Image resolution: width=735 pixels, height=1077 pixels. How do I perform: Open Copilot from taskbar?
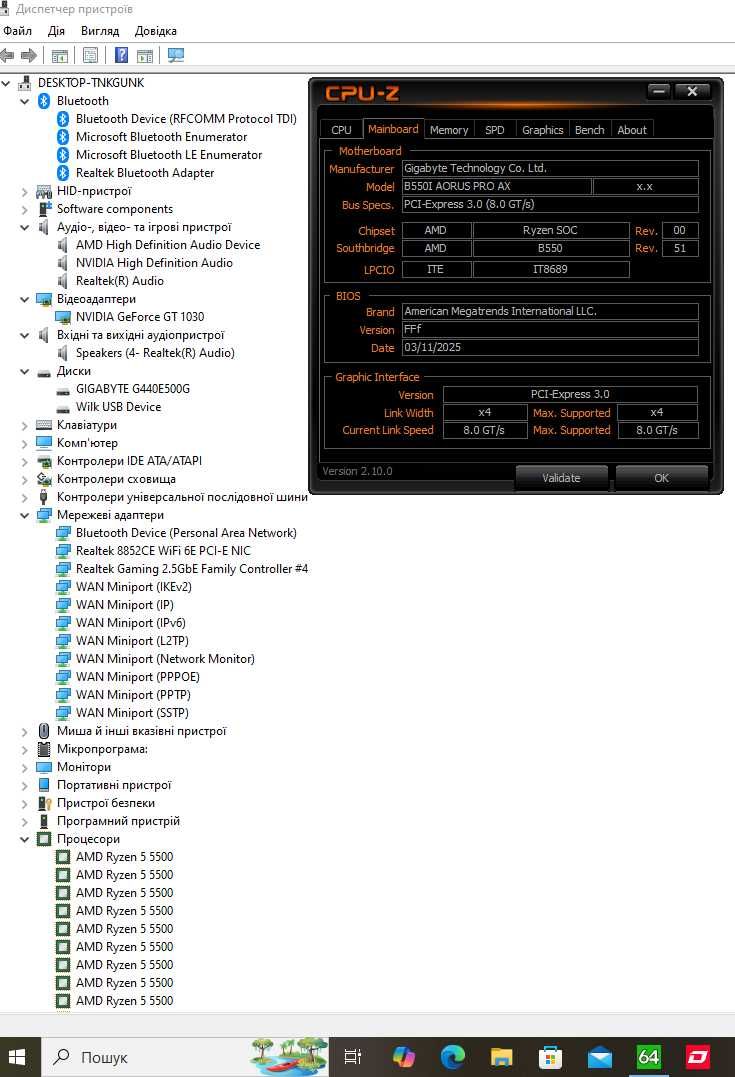pyautogui.click(x=403, y=1057)
